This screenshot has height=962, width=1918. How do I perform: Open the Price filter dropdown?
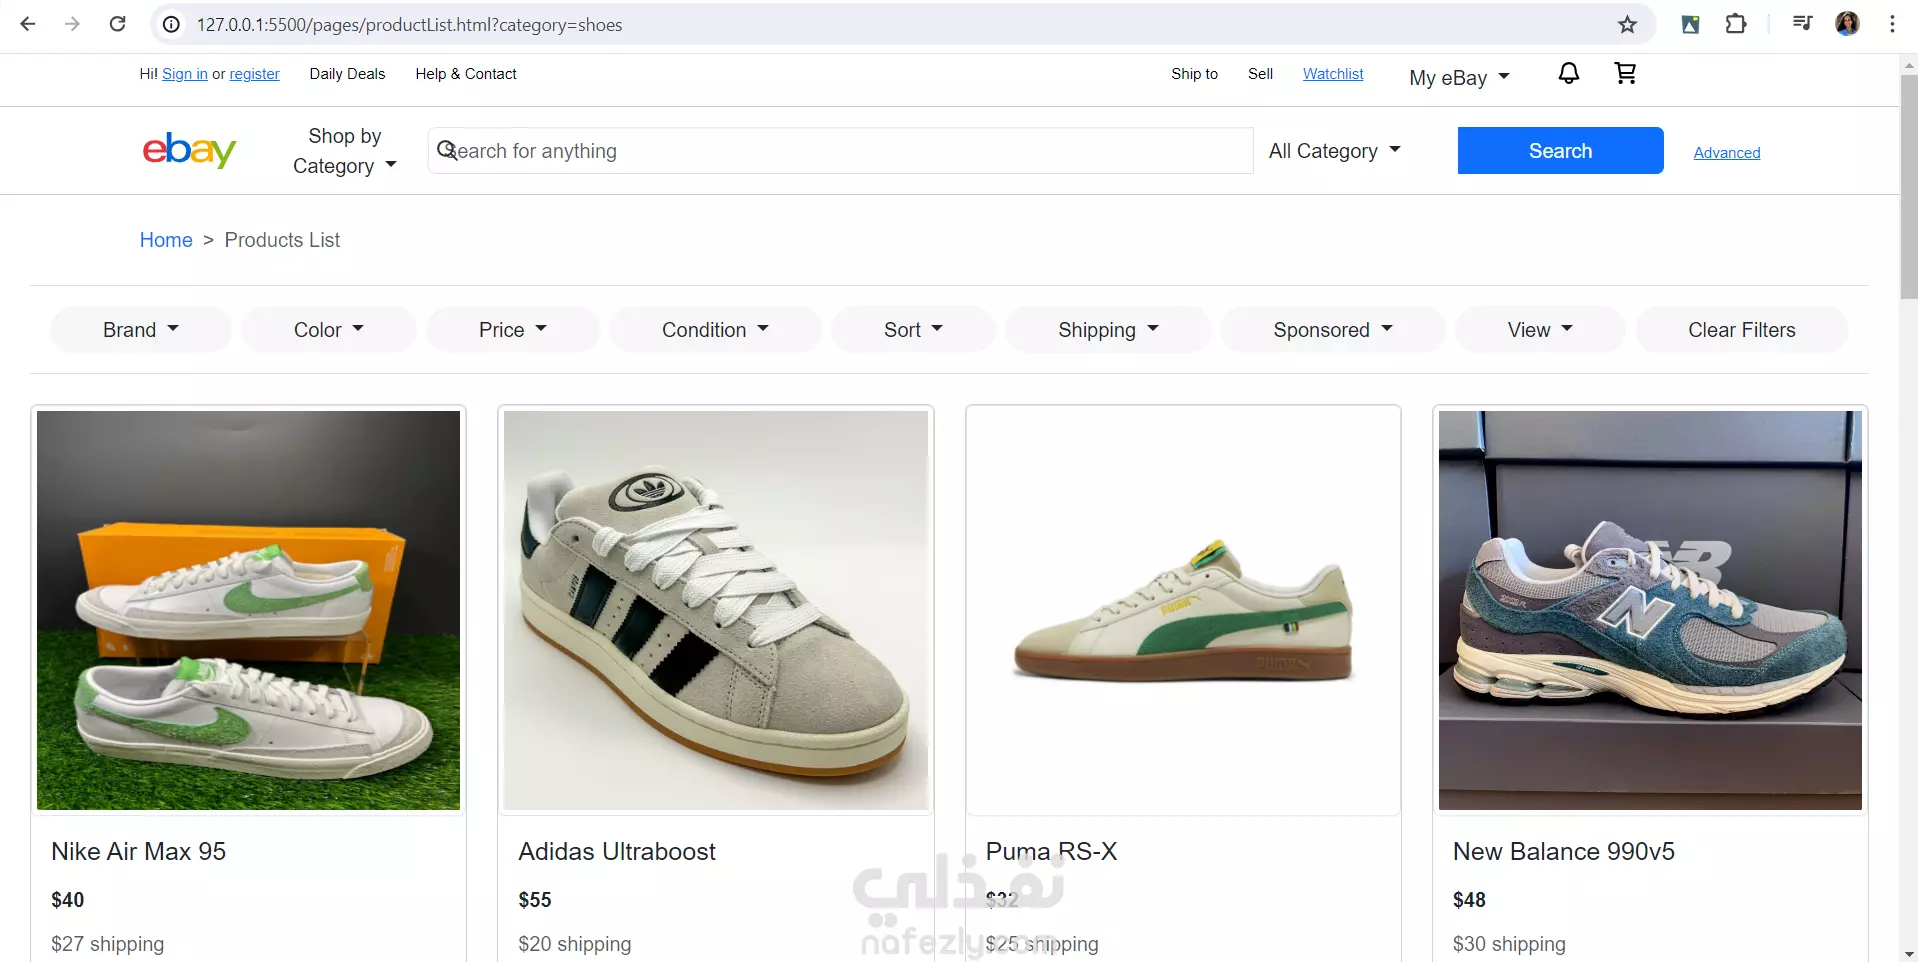tap(512, 330)
